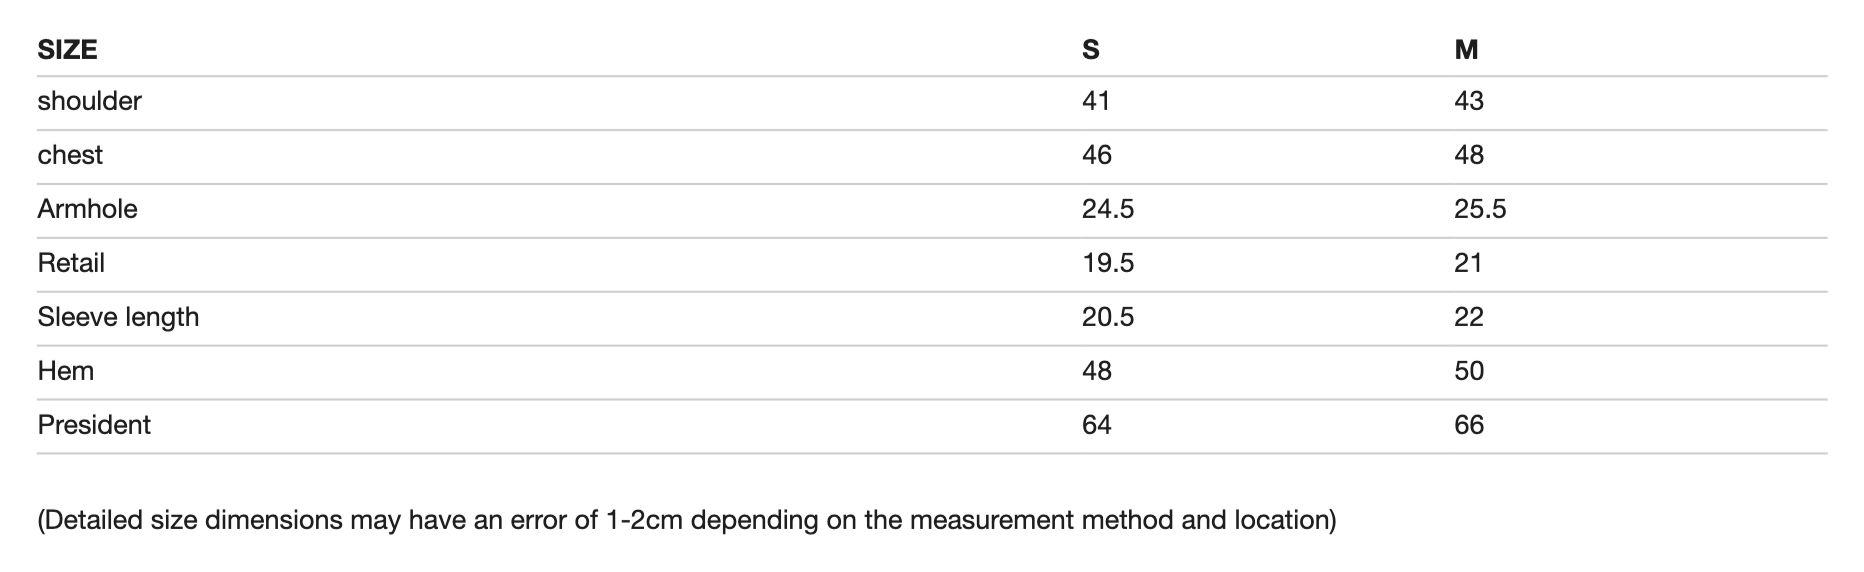The image size is (1864, 572).
Task: Select chest value 46 for size S
Action: click(1096, 155)
